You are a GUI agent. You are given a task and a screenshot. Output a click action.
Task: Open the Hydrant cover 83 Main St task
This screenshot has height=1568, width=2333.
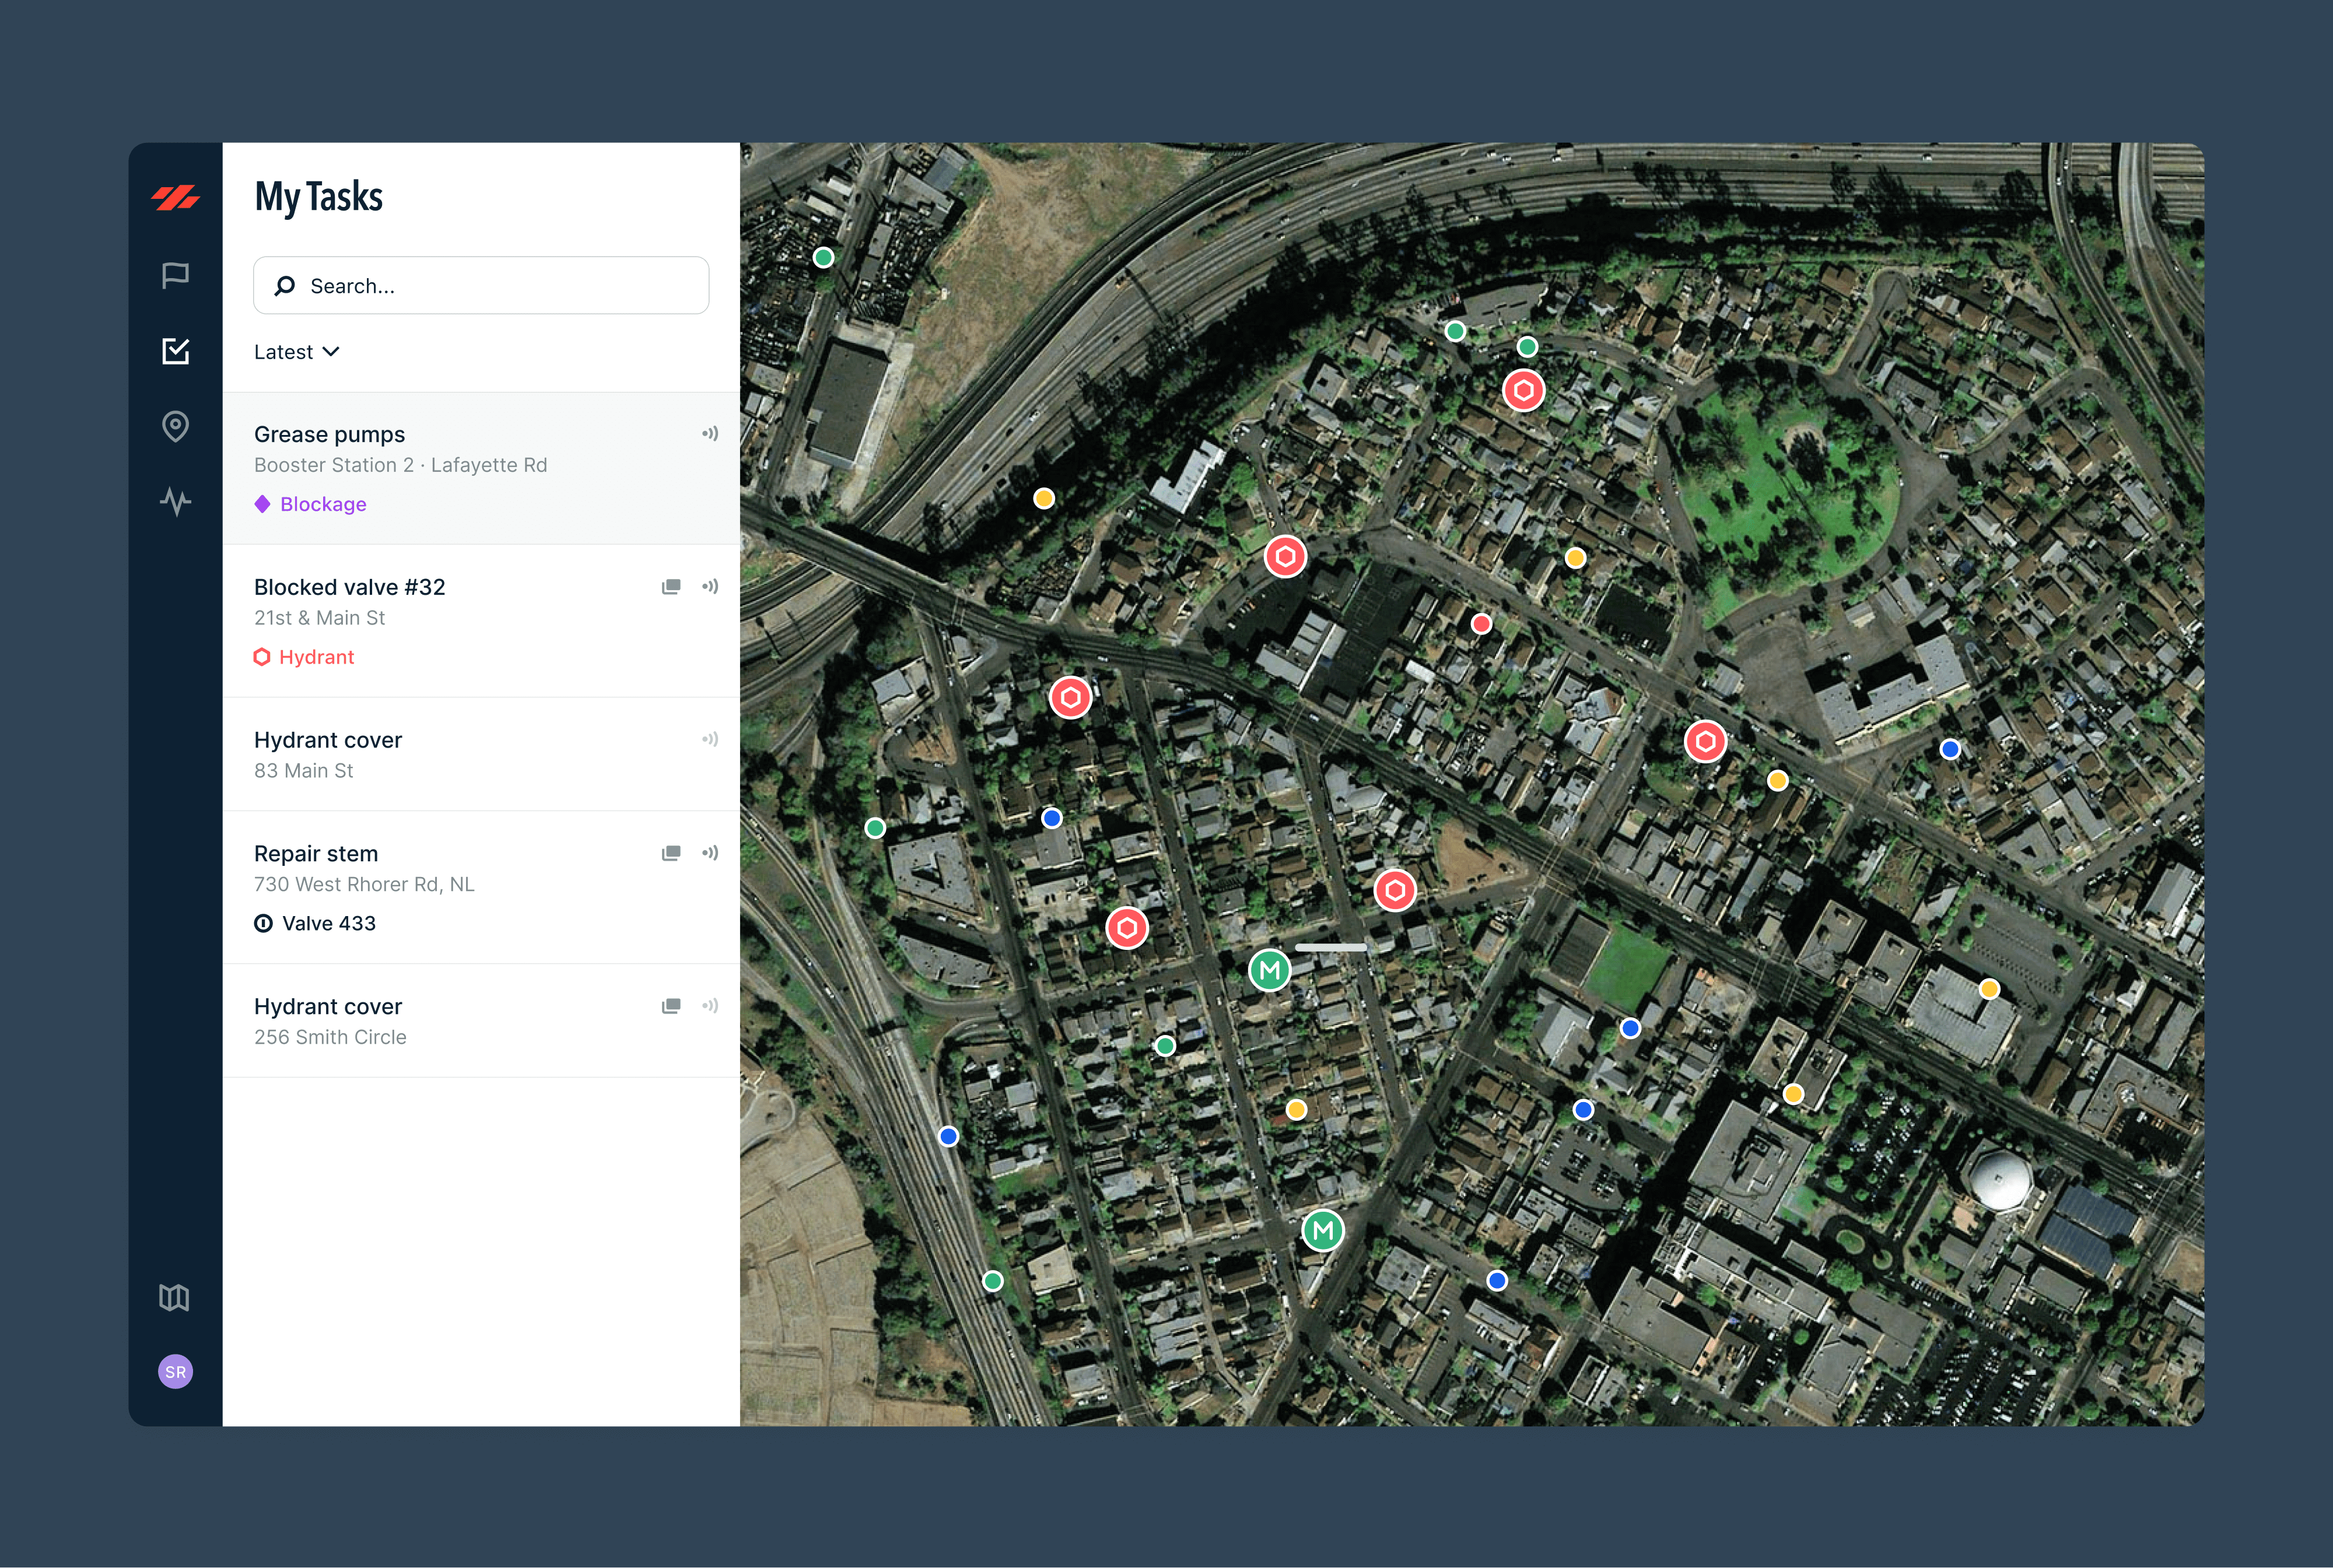point(328,741)
